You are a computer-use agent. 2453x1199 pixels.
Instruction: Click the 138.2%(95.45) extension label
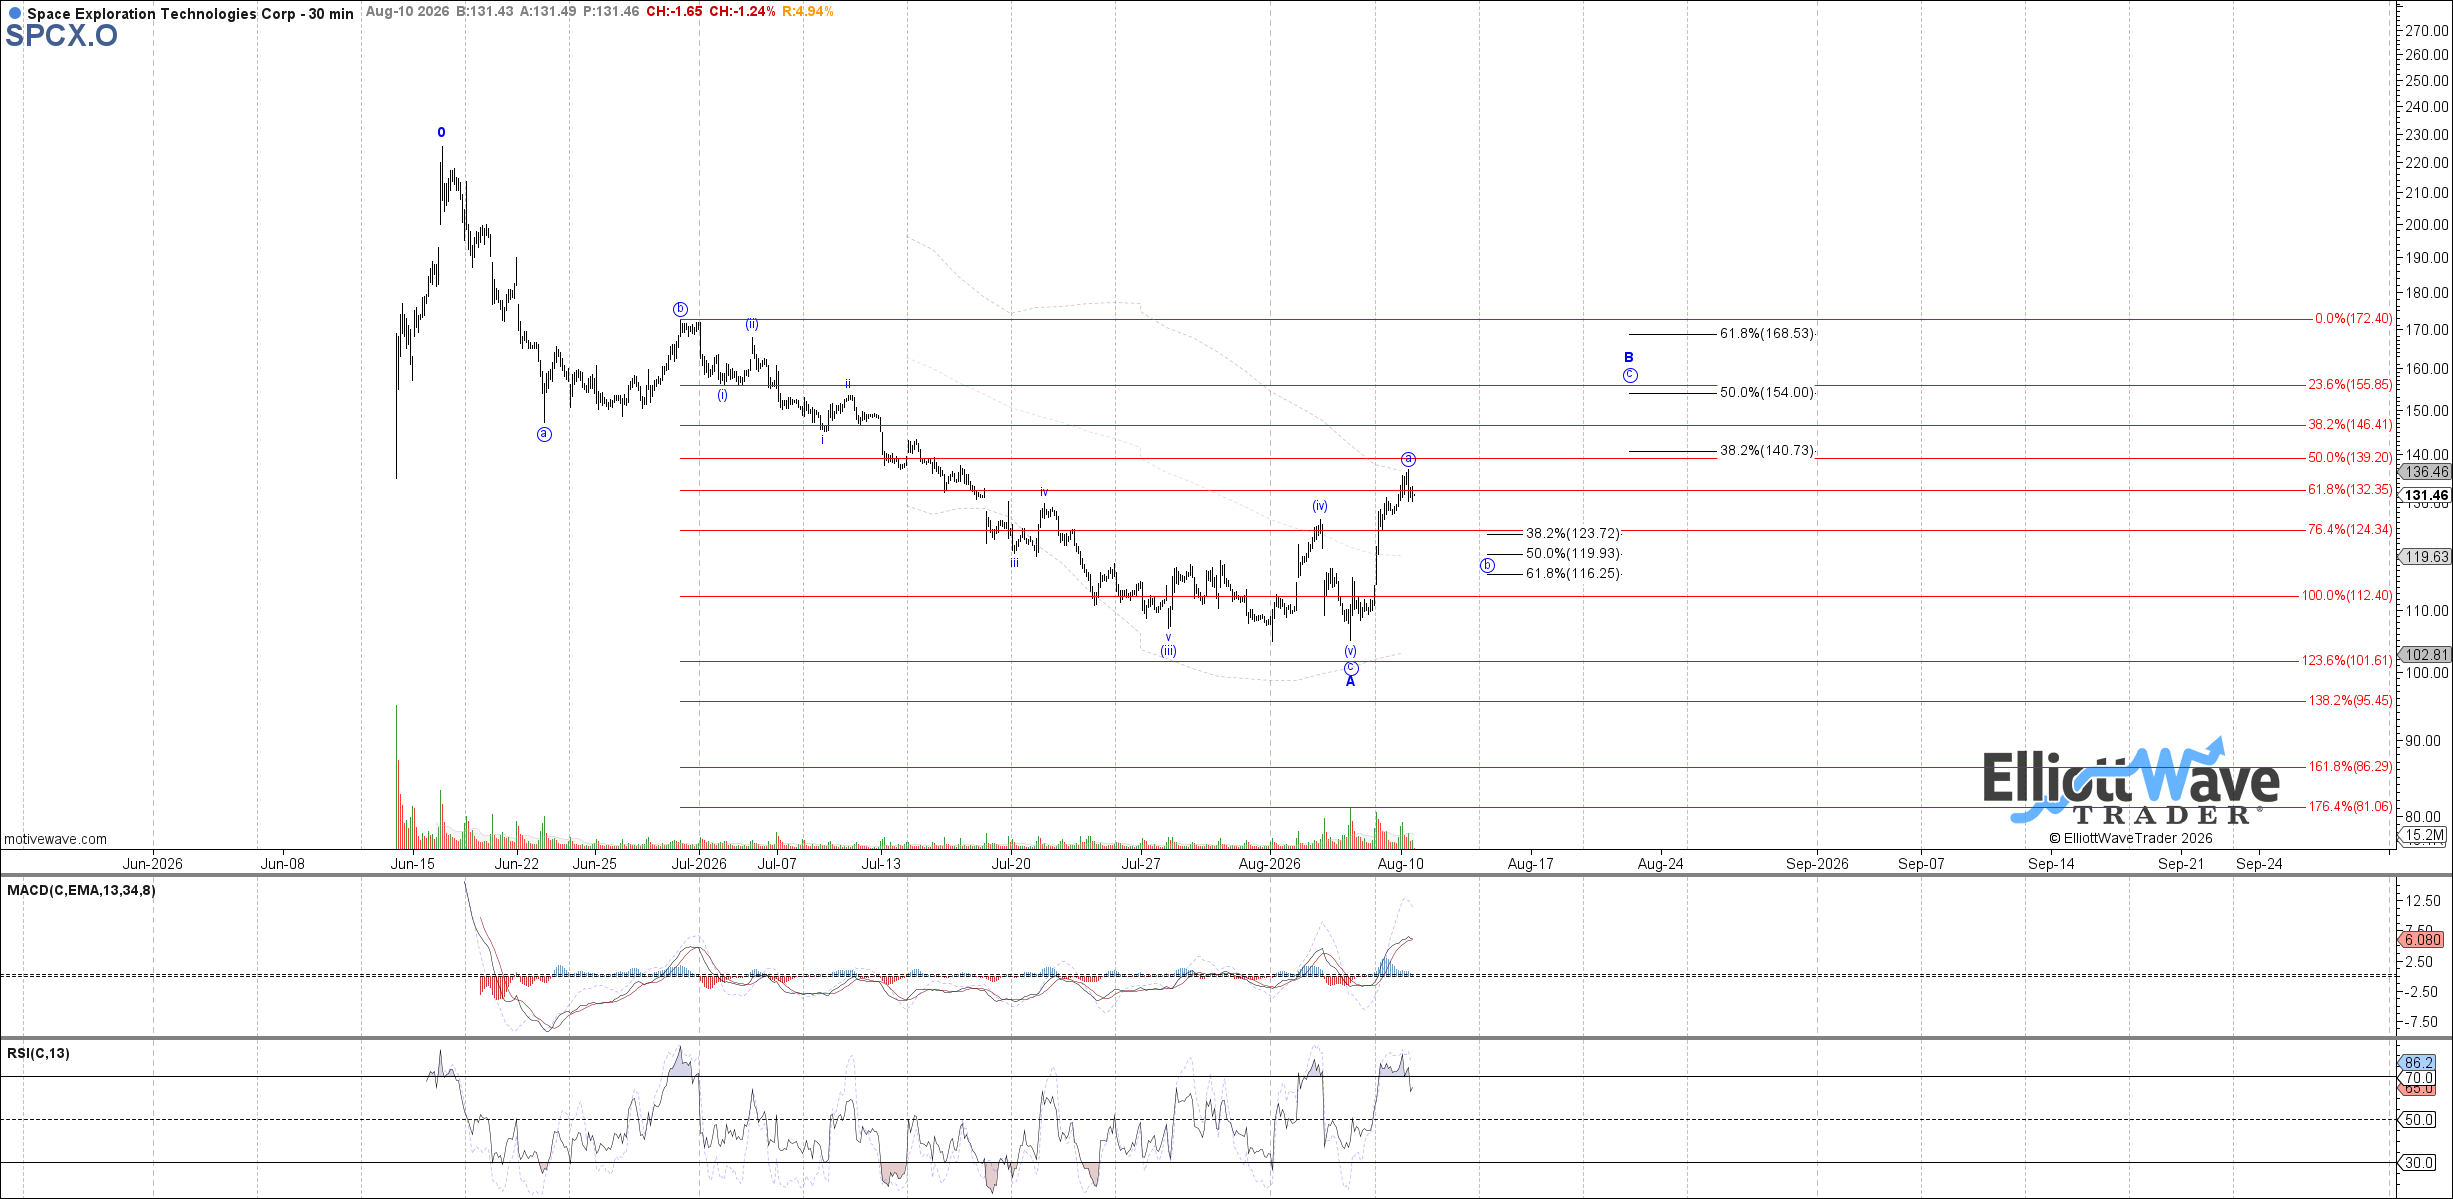pos(2350,701)
